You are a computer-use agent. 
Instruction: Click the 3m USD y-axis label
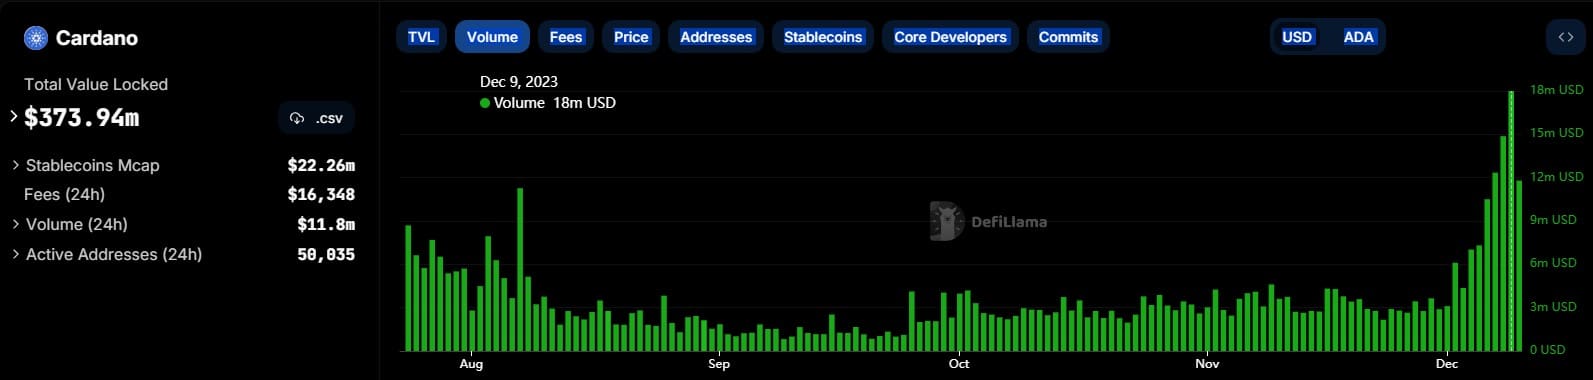[1553, 307]
